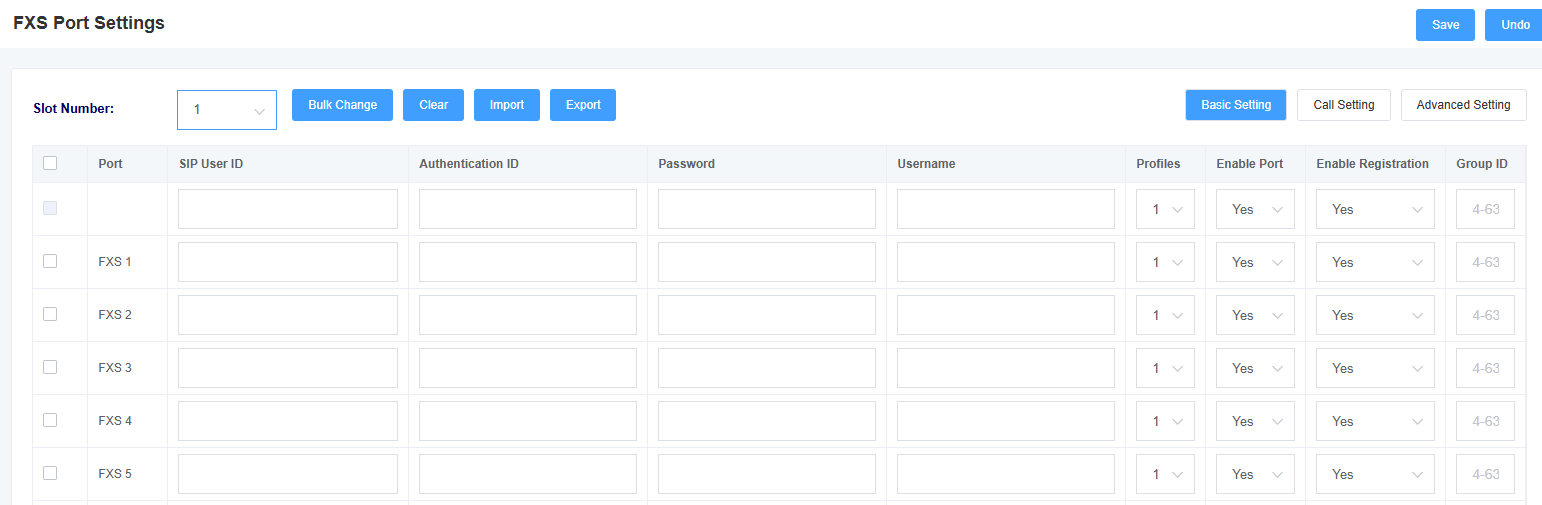Open the Profiles dropdown in the unlabeled top row

[x=1165, y=209]
